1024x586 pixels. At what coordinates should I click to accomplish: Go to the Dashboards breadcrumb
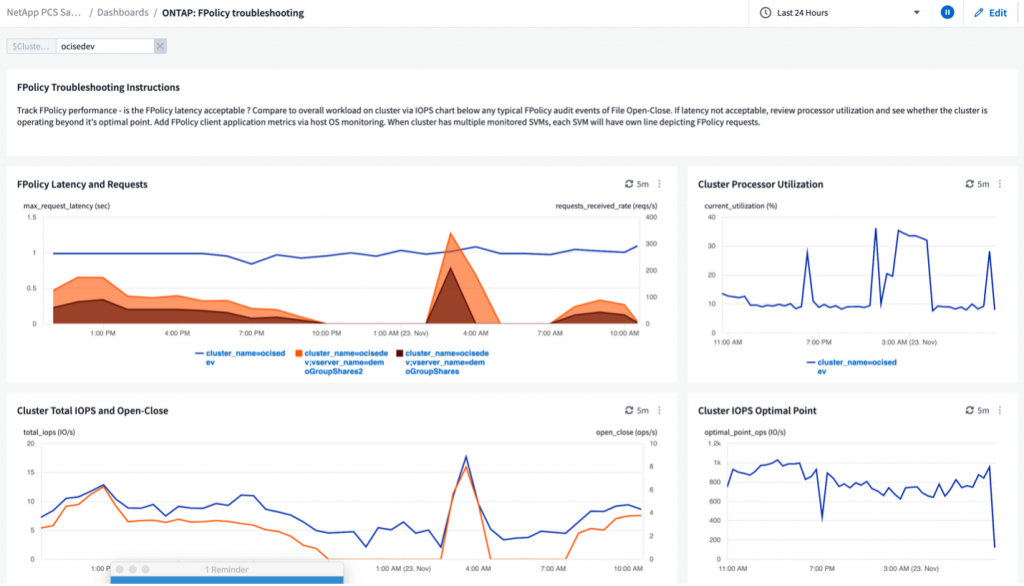123,13
